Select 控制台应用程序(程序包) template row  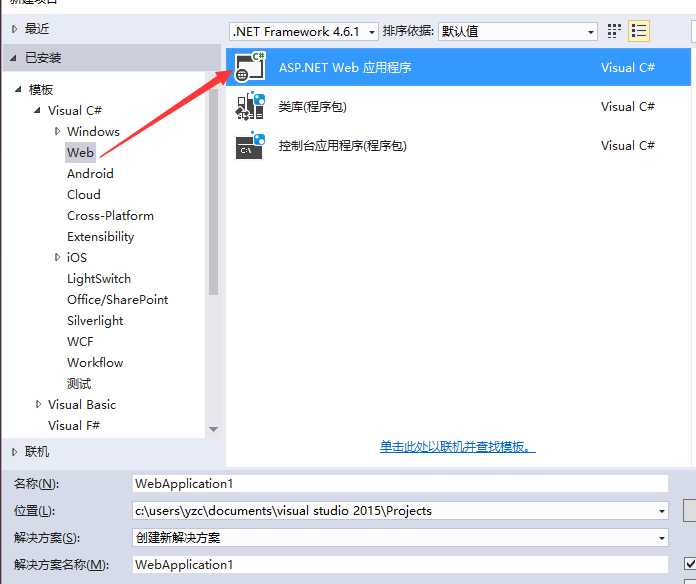tap(459, 146)
